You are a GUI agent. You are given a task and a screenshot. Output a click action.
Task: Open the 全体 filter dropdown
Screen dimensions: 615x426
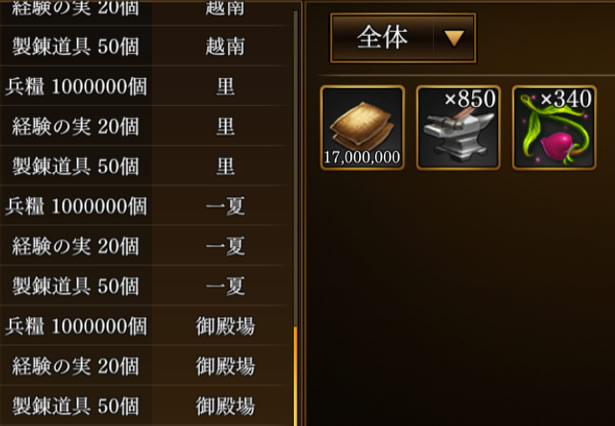tap(403, 38)
